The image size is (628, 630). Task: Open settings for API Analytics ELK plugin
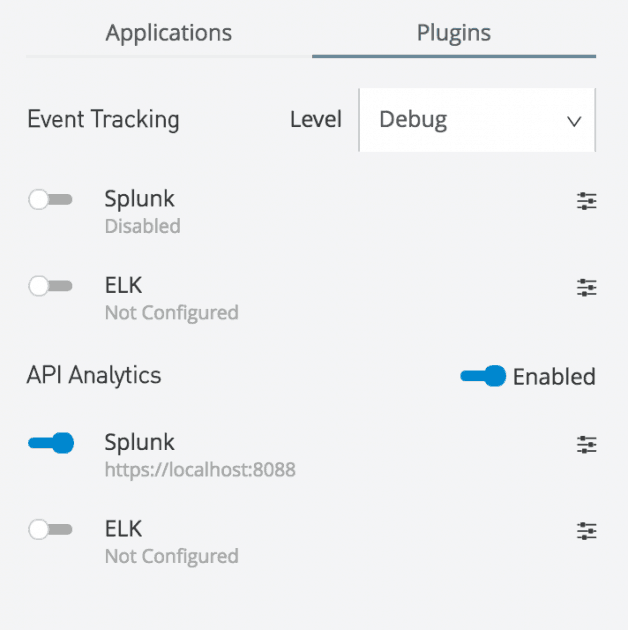[x=587, y=531]
